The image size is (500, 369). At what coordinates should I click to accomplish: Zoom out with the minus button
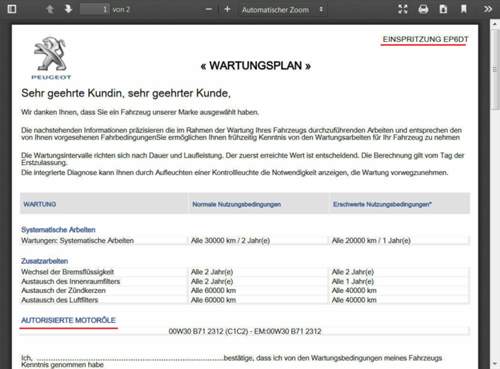click(209, 9)
